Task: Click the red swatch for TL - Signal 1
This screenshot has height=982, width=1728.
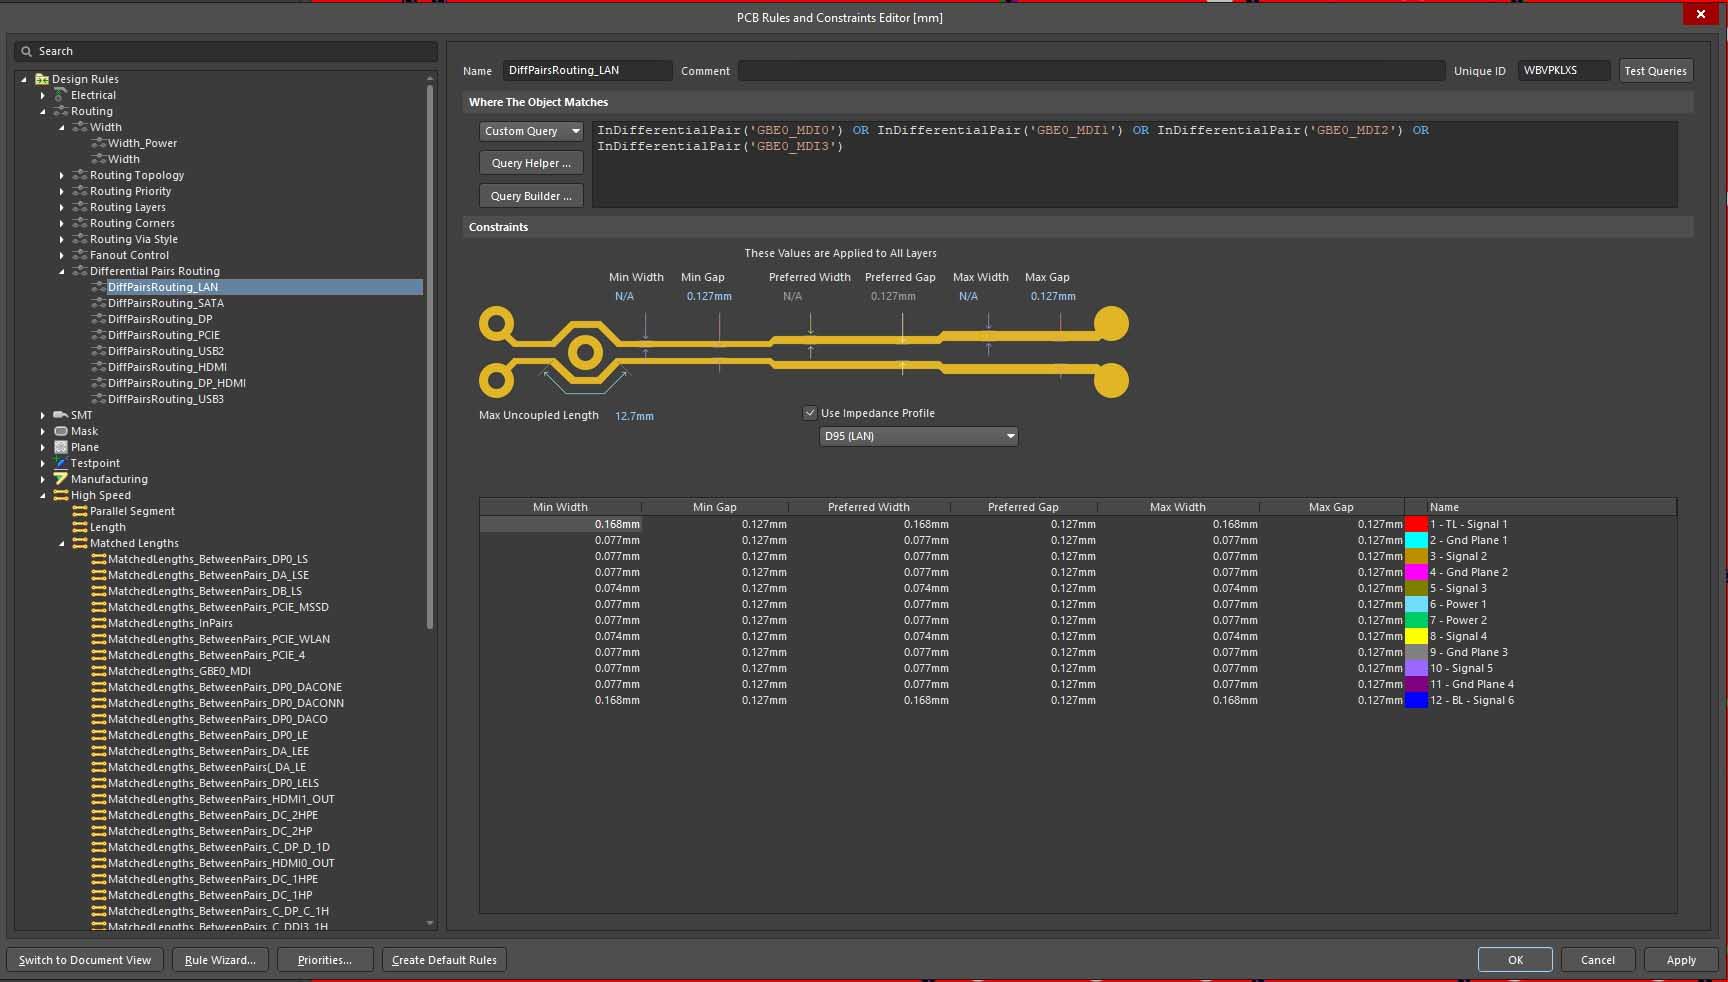Action: [1416, 524]
